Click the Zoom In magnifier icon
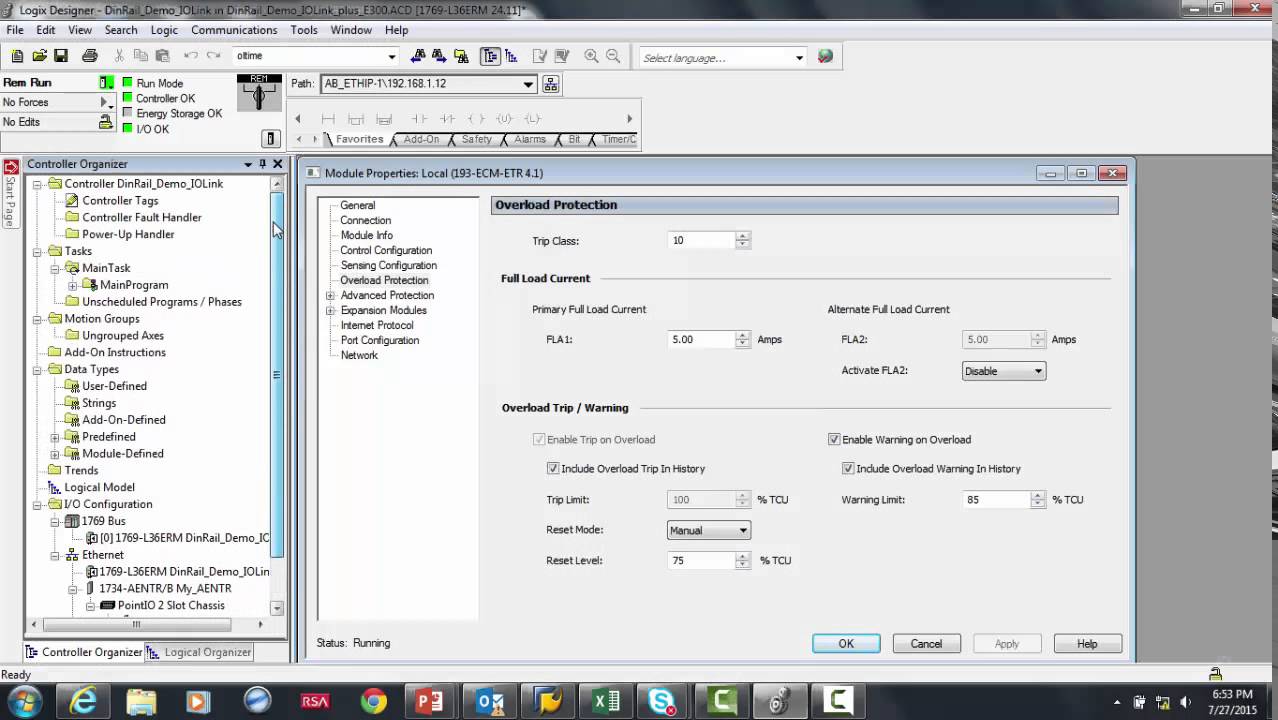The width and height of the screenshot is (1278, 720). coord(591,57)
